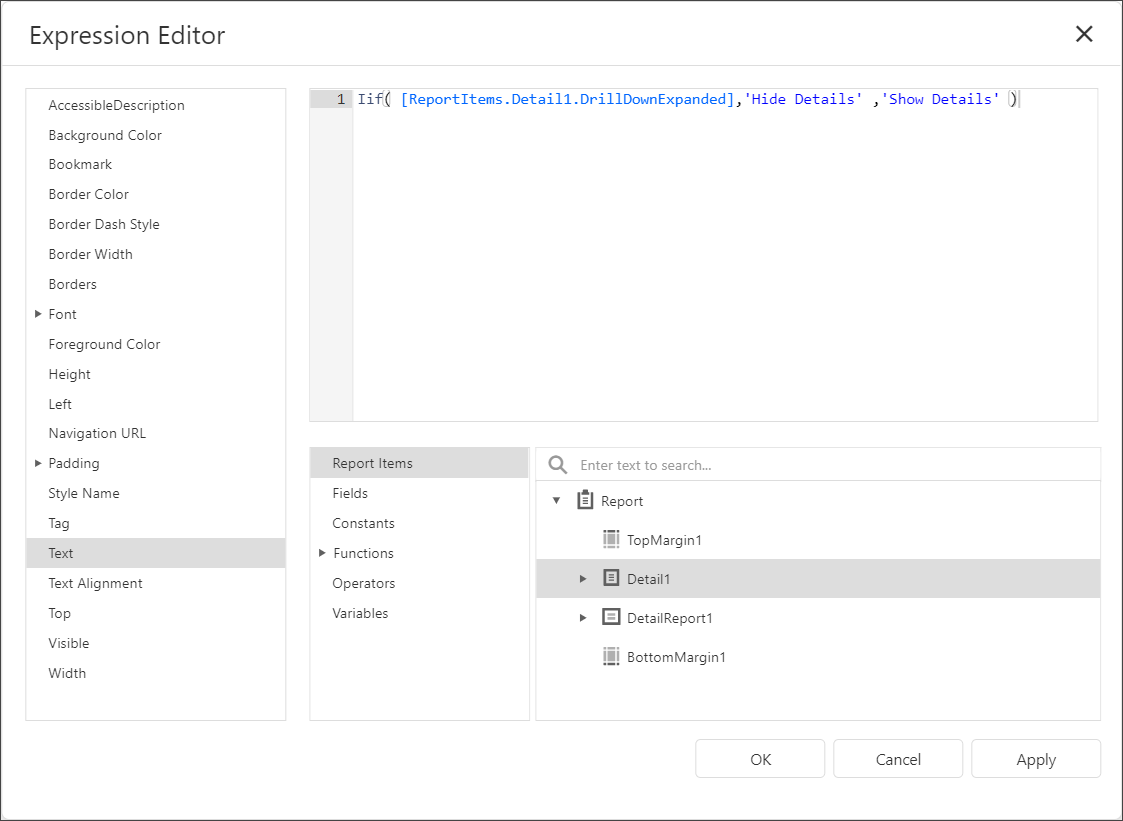
Task: Select the Background Color property
Action: (104, 134)
